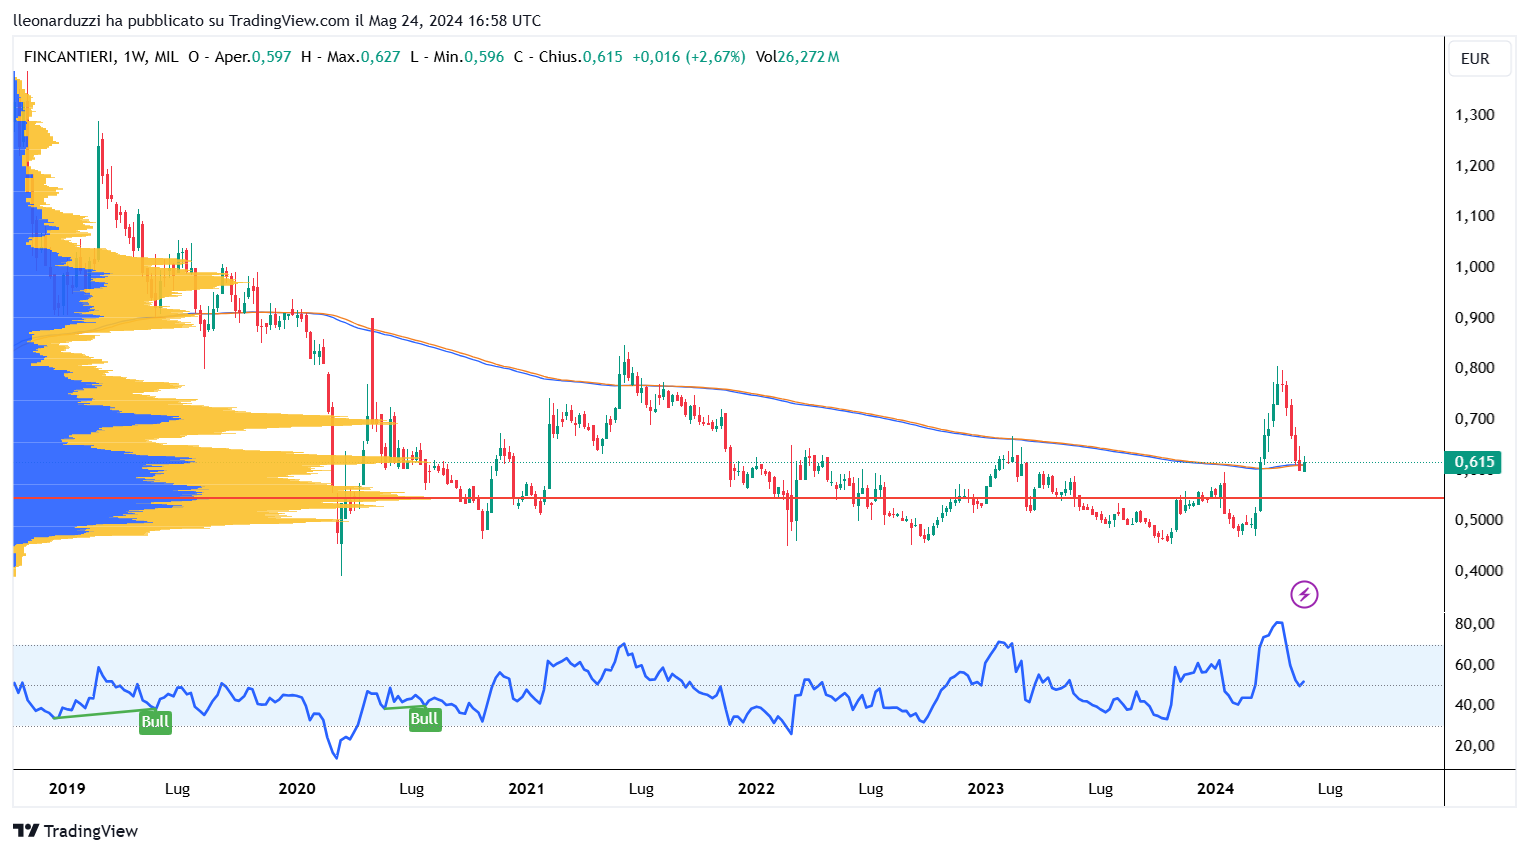Click the 2019 time axis label

[x=67, y=789]
